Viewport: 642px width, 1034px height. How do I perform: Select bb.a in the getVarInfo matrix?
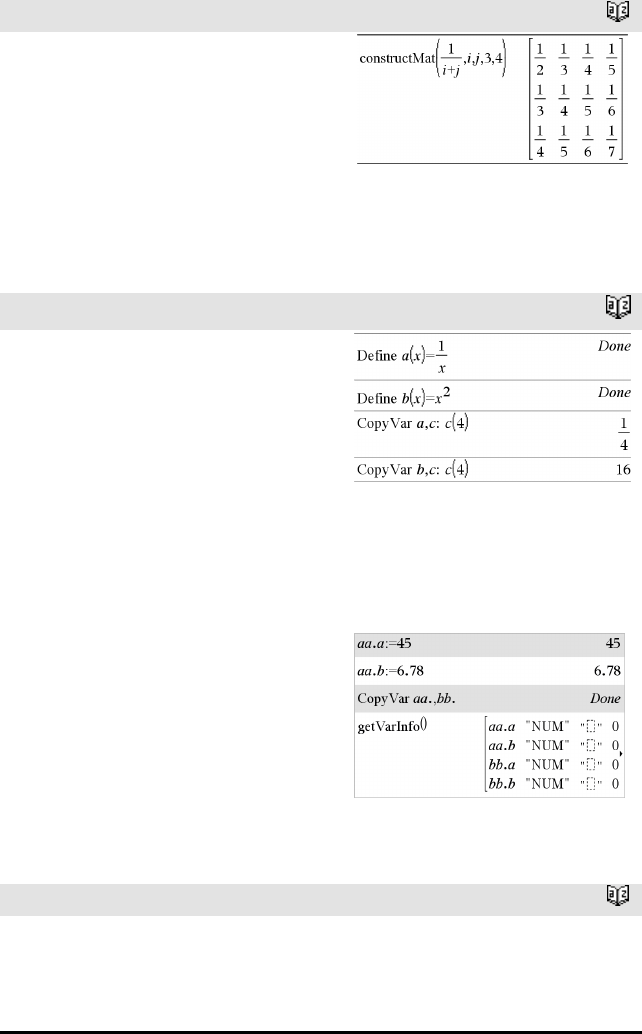502,764
